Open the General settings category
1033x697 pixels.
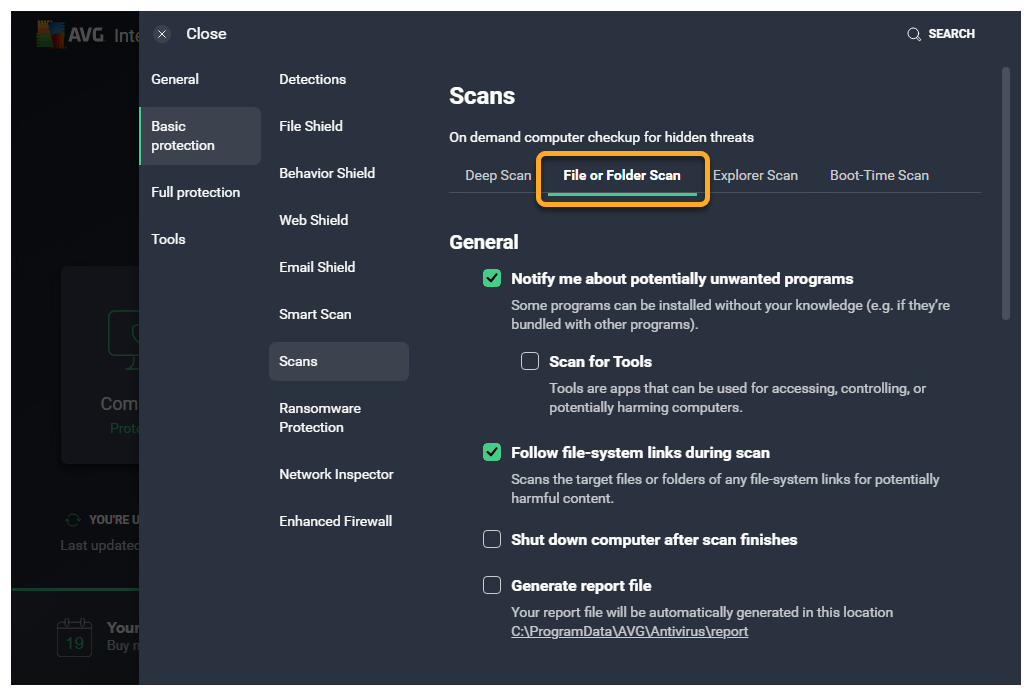(175, 80)
